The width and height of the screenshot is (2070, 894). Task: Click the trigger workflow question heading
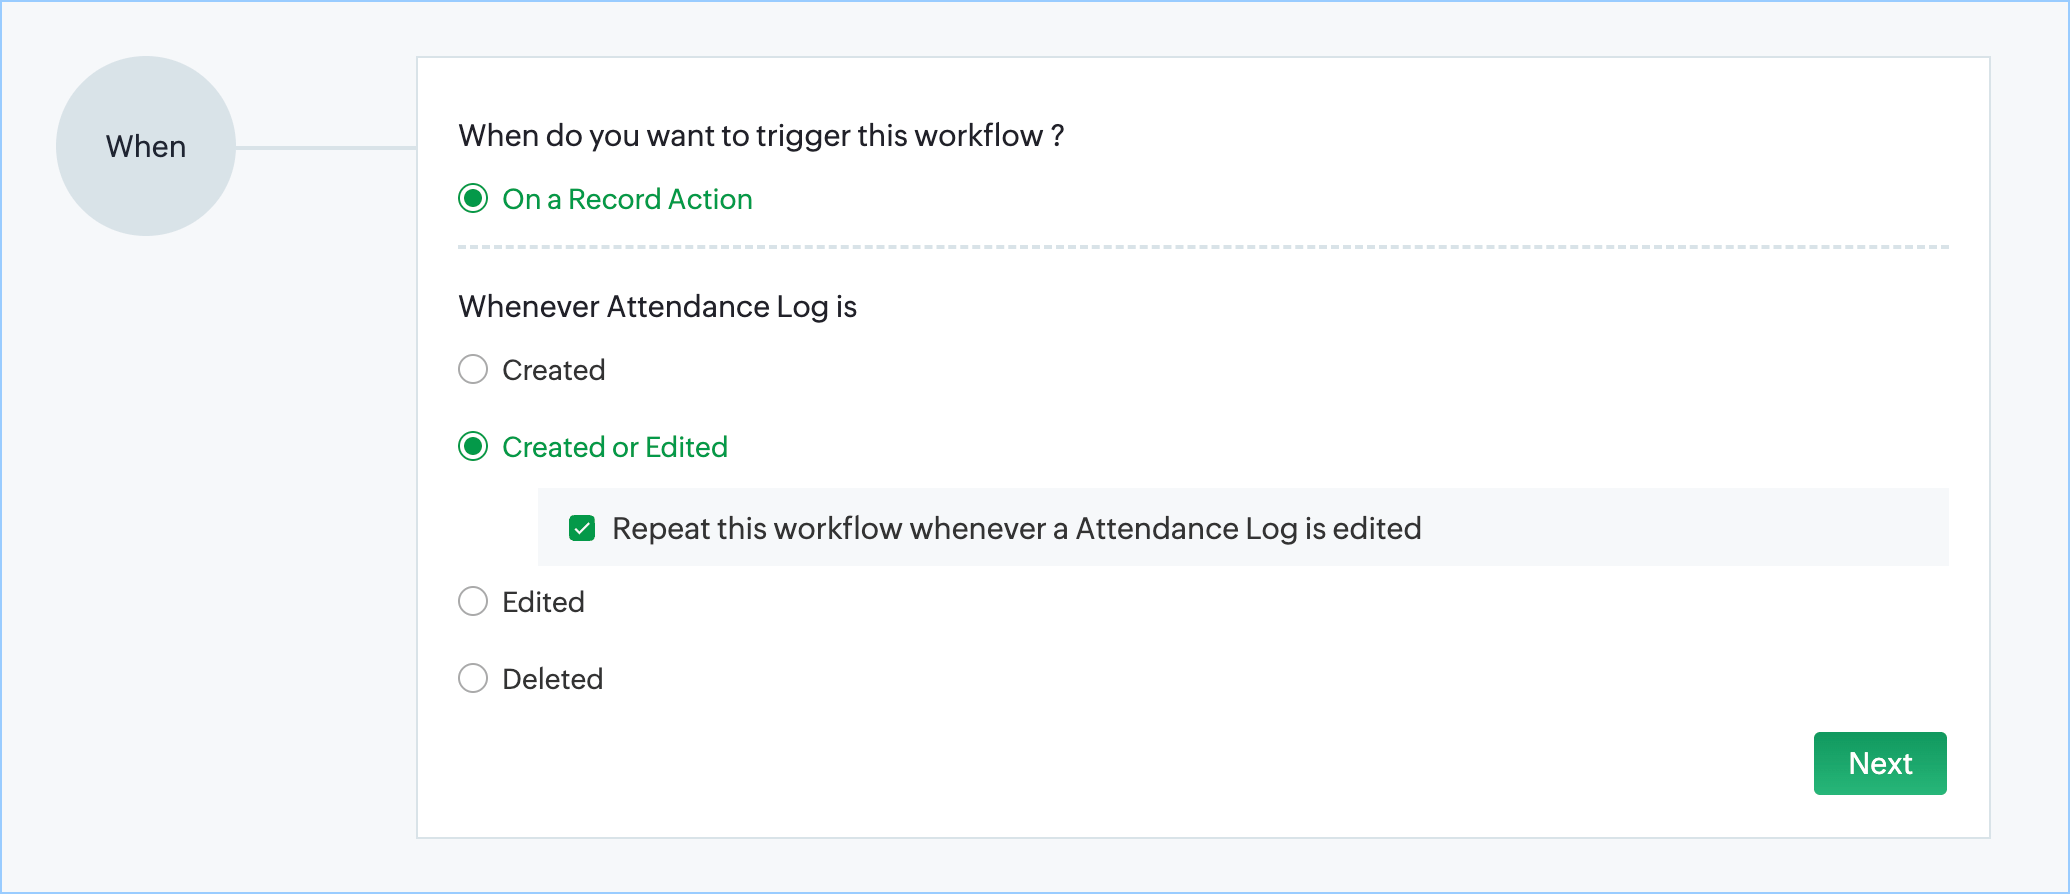coord(760,135)
